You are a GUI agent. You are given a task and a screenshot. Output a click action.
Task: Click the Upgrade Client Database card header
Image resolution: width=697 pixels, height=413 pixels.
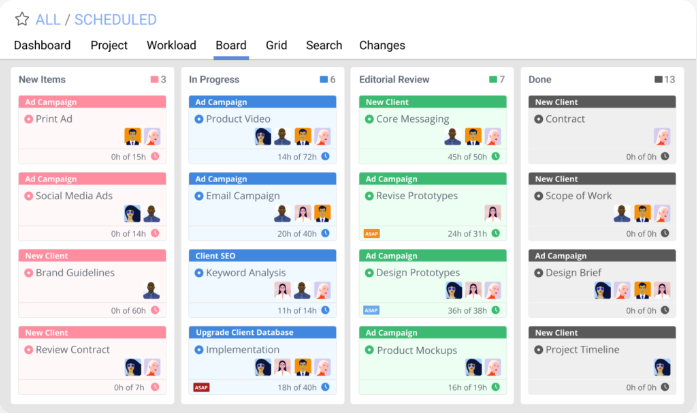pos(262,333)
